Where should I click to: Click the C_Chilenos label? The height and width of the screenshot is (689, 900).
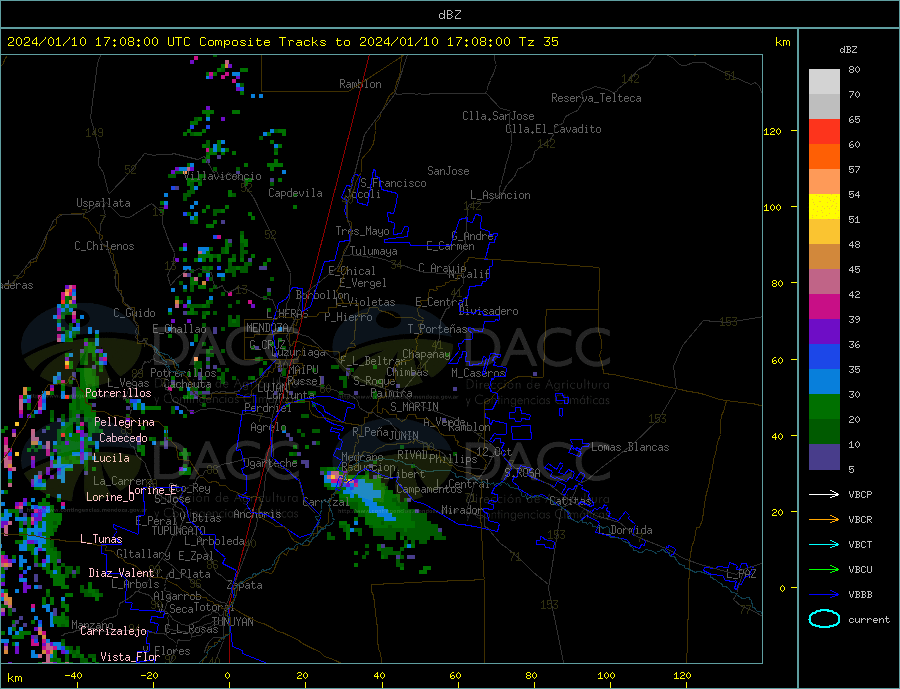click(x=104, y=246)
